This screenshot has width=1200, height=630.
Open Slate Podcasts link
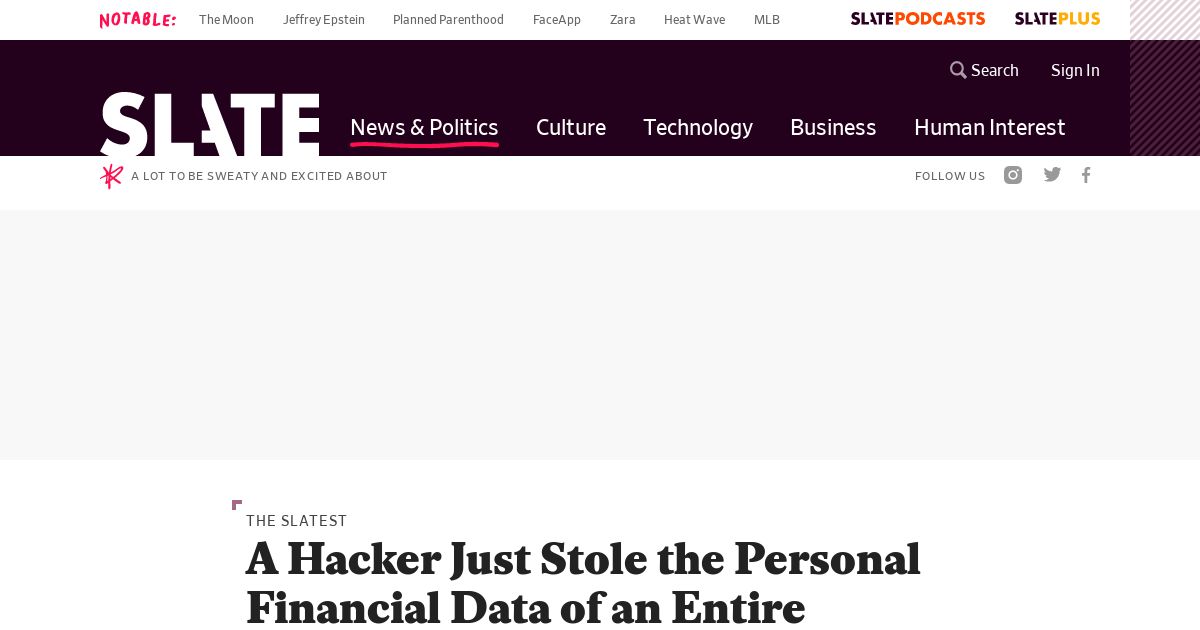coord(918,19)
